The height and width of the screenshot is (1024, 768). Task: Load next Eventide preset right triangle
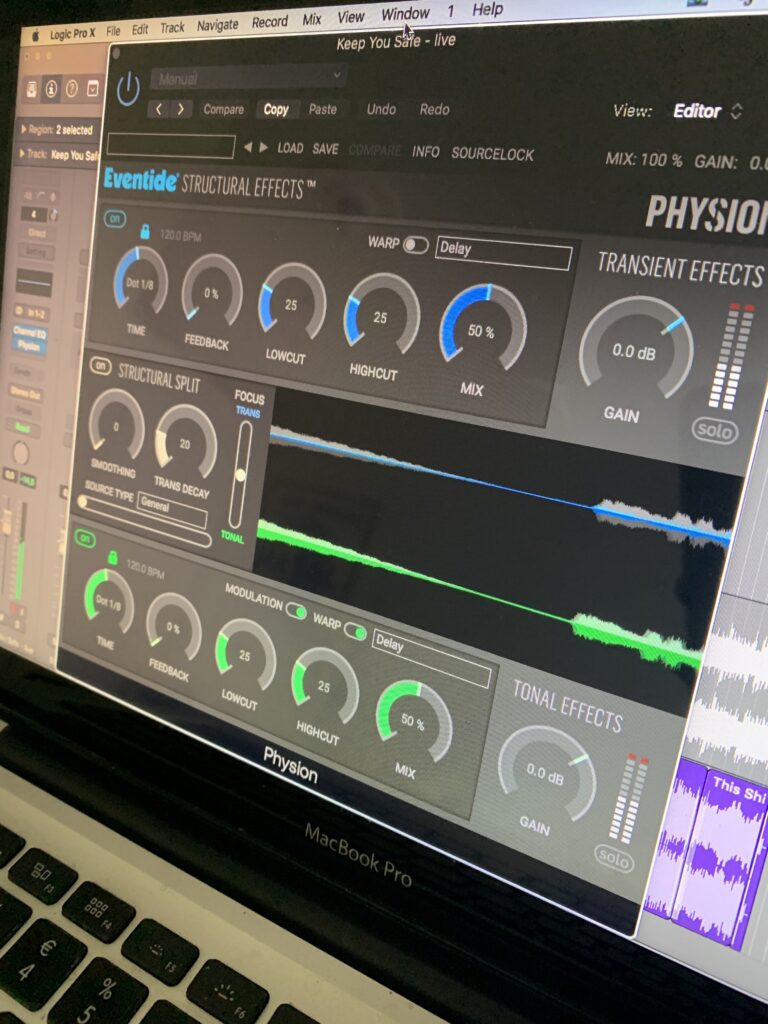click(264, 148)
